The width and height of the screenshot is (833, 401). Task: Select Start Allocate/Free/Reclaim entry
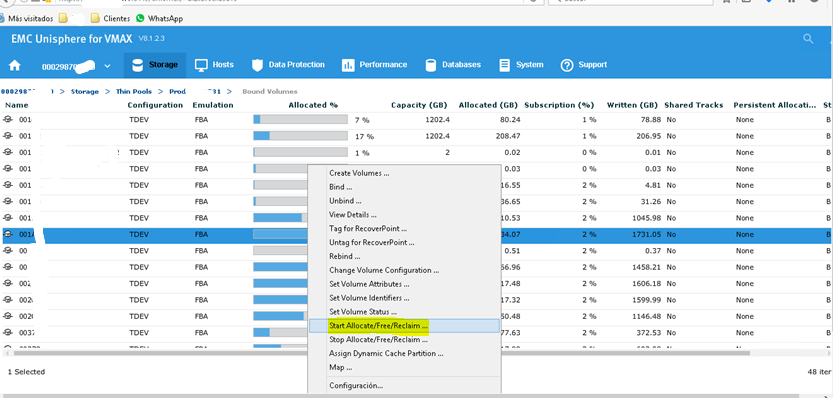click(x=379, y=325)
